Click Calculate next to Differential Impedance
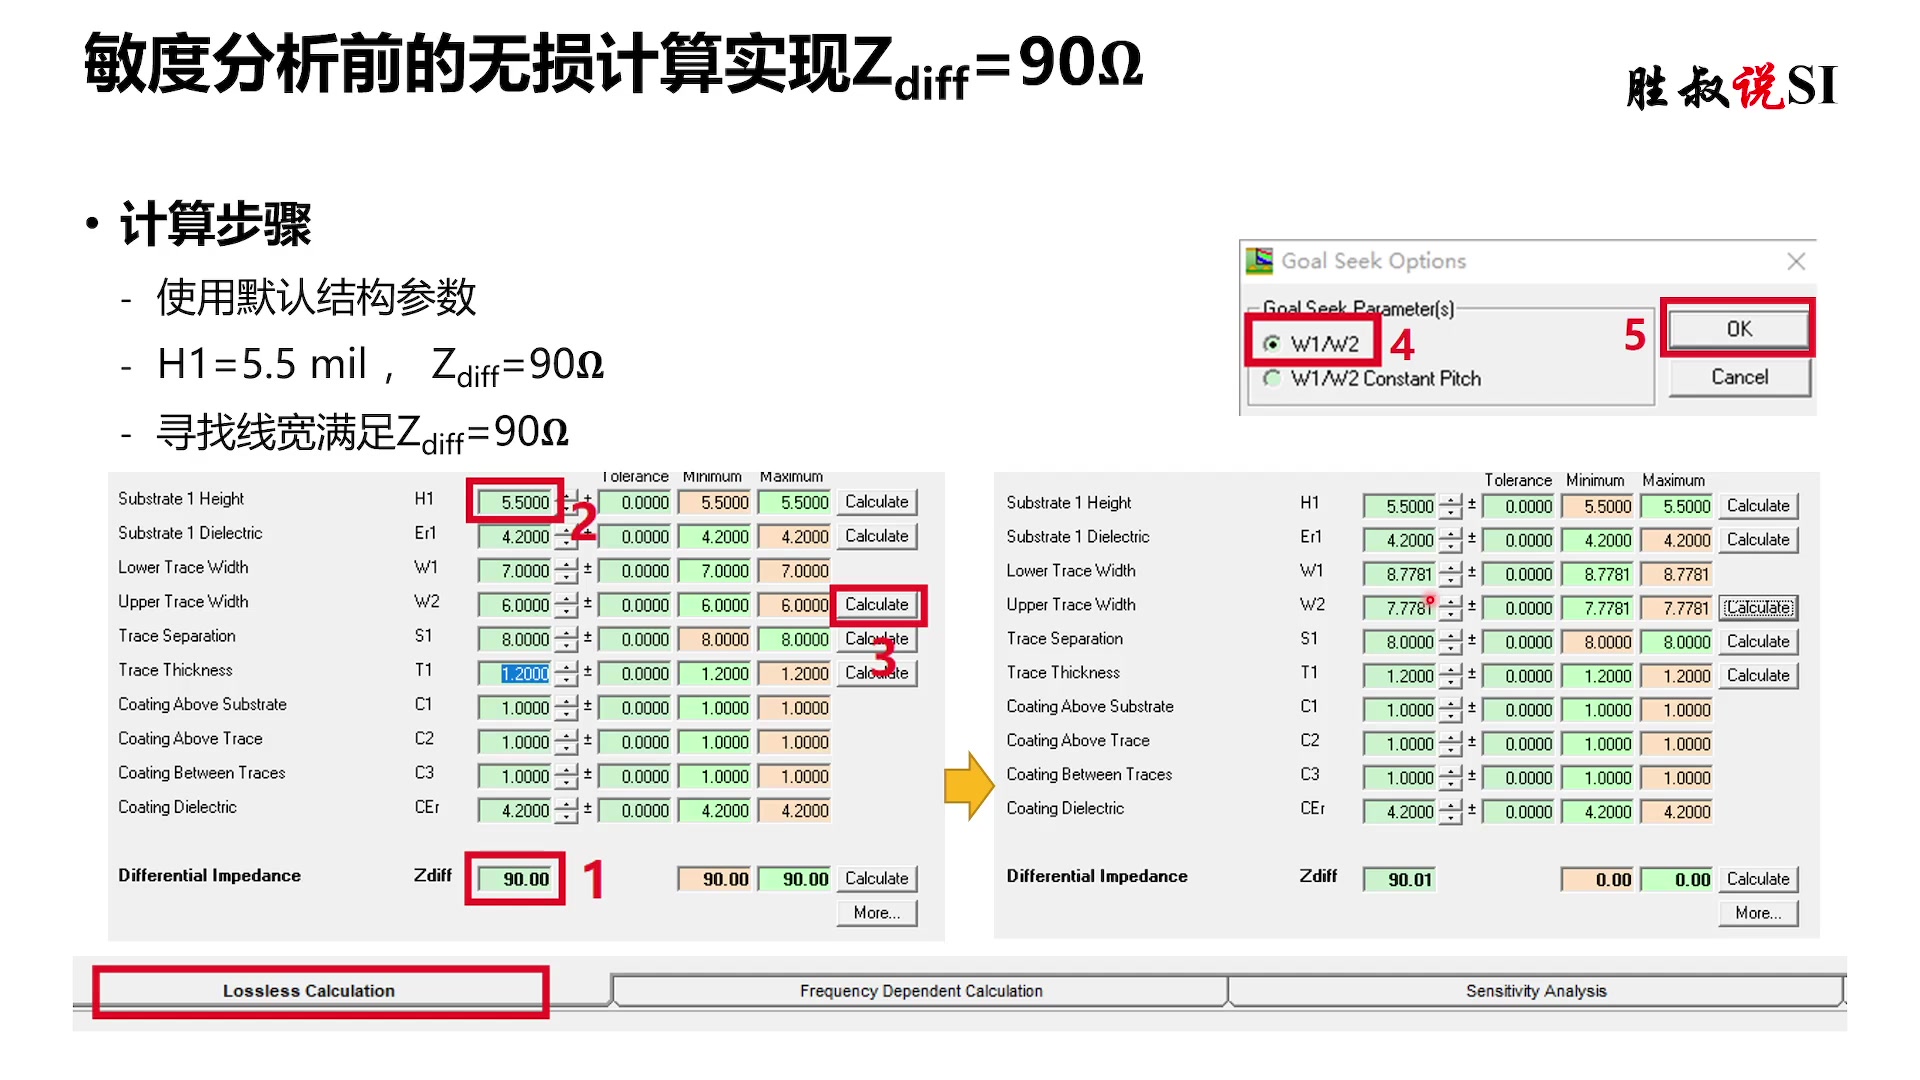The height and width of the screenshot is (1080, 1920). tap(876, 877)
